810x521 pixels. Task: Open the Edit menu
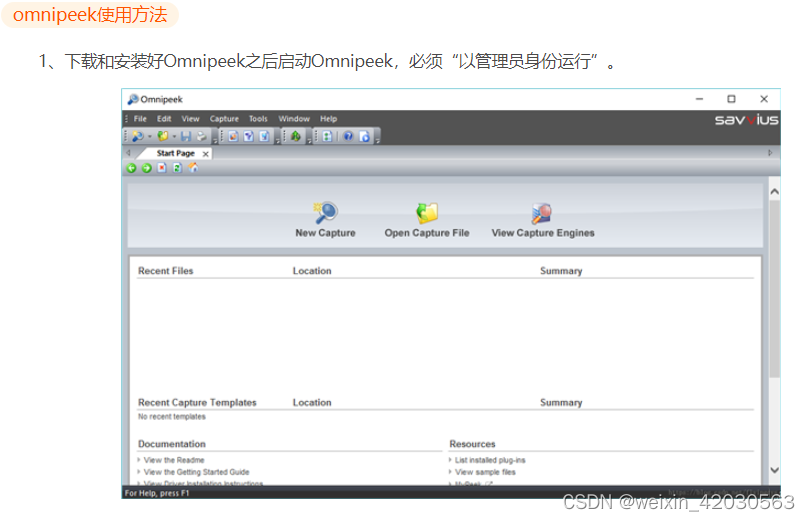click(164, 118)
